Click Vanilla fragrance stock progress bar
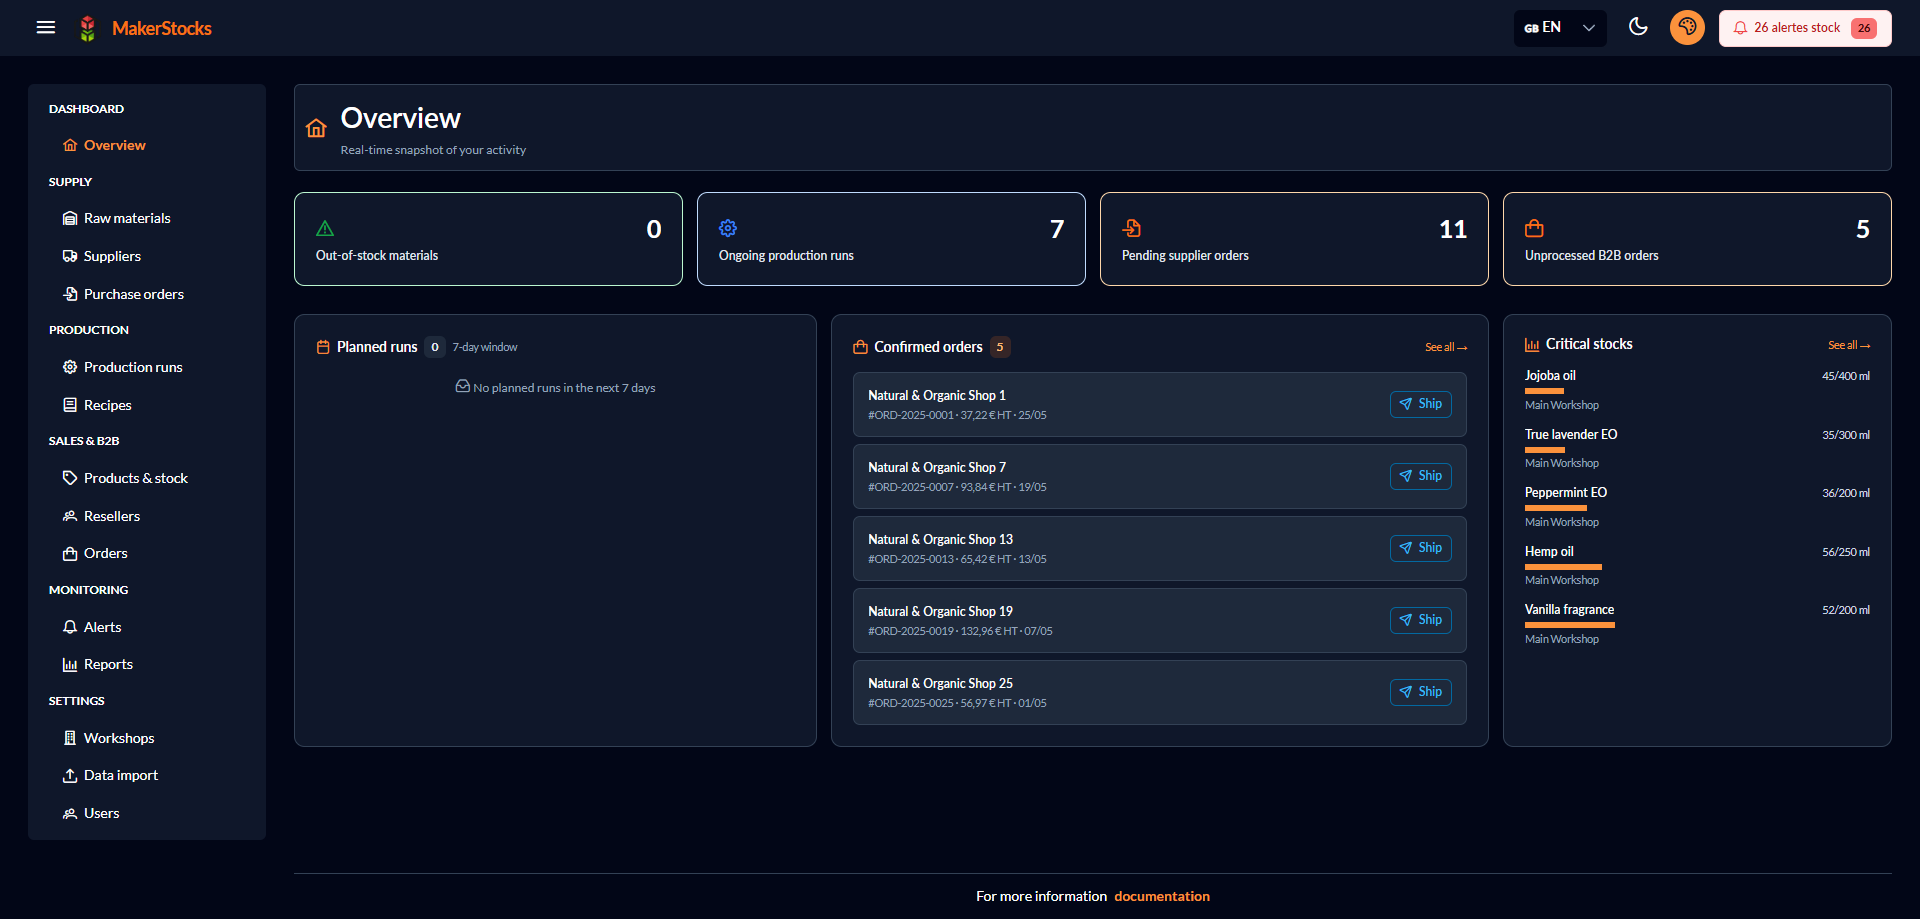Image resolution: width=1920 pixels, height=919 pixels. 1570,625
